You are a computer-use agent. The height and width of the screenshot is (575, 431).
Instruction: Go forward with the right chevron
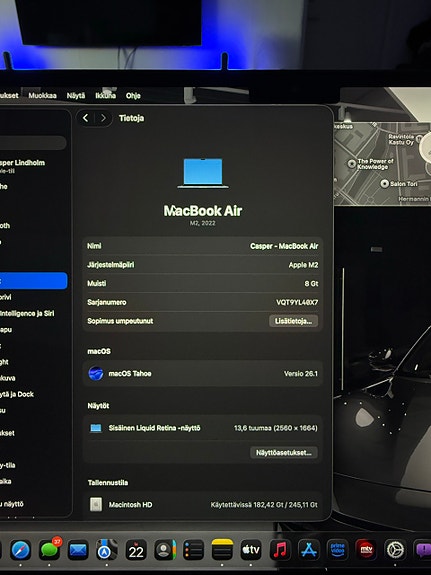click(x=103, y=118)
